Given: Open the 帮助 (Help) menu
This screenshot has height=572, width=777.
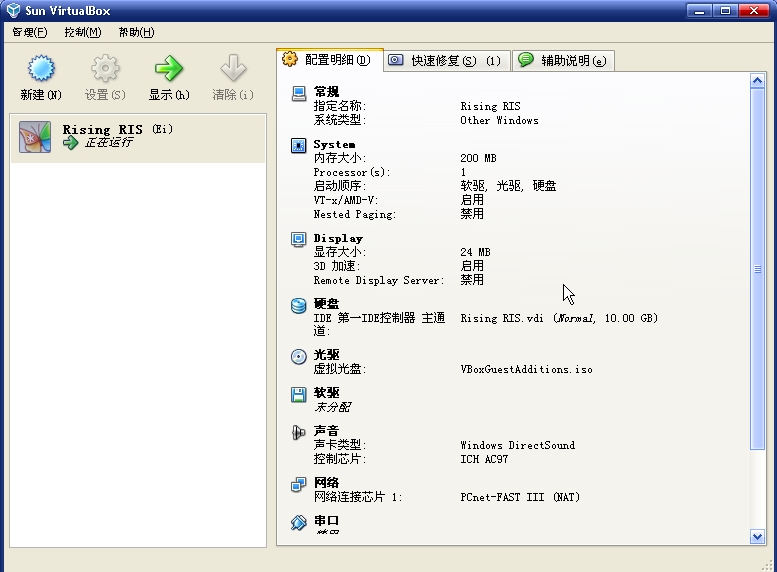Looking at the screenshot, I should 136,32.
